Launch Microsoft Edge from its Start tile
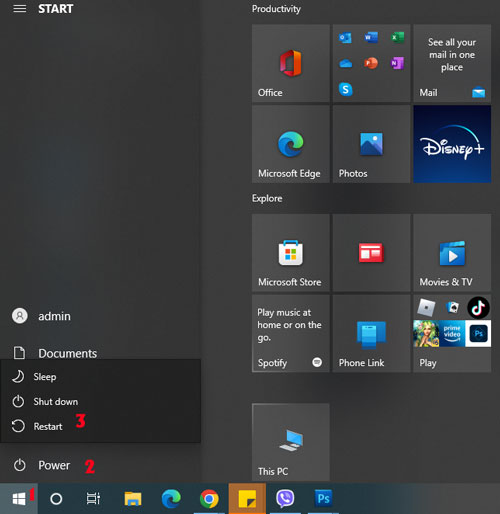500x514 pixels. [291, 144]
